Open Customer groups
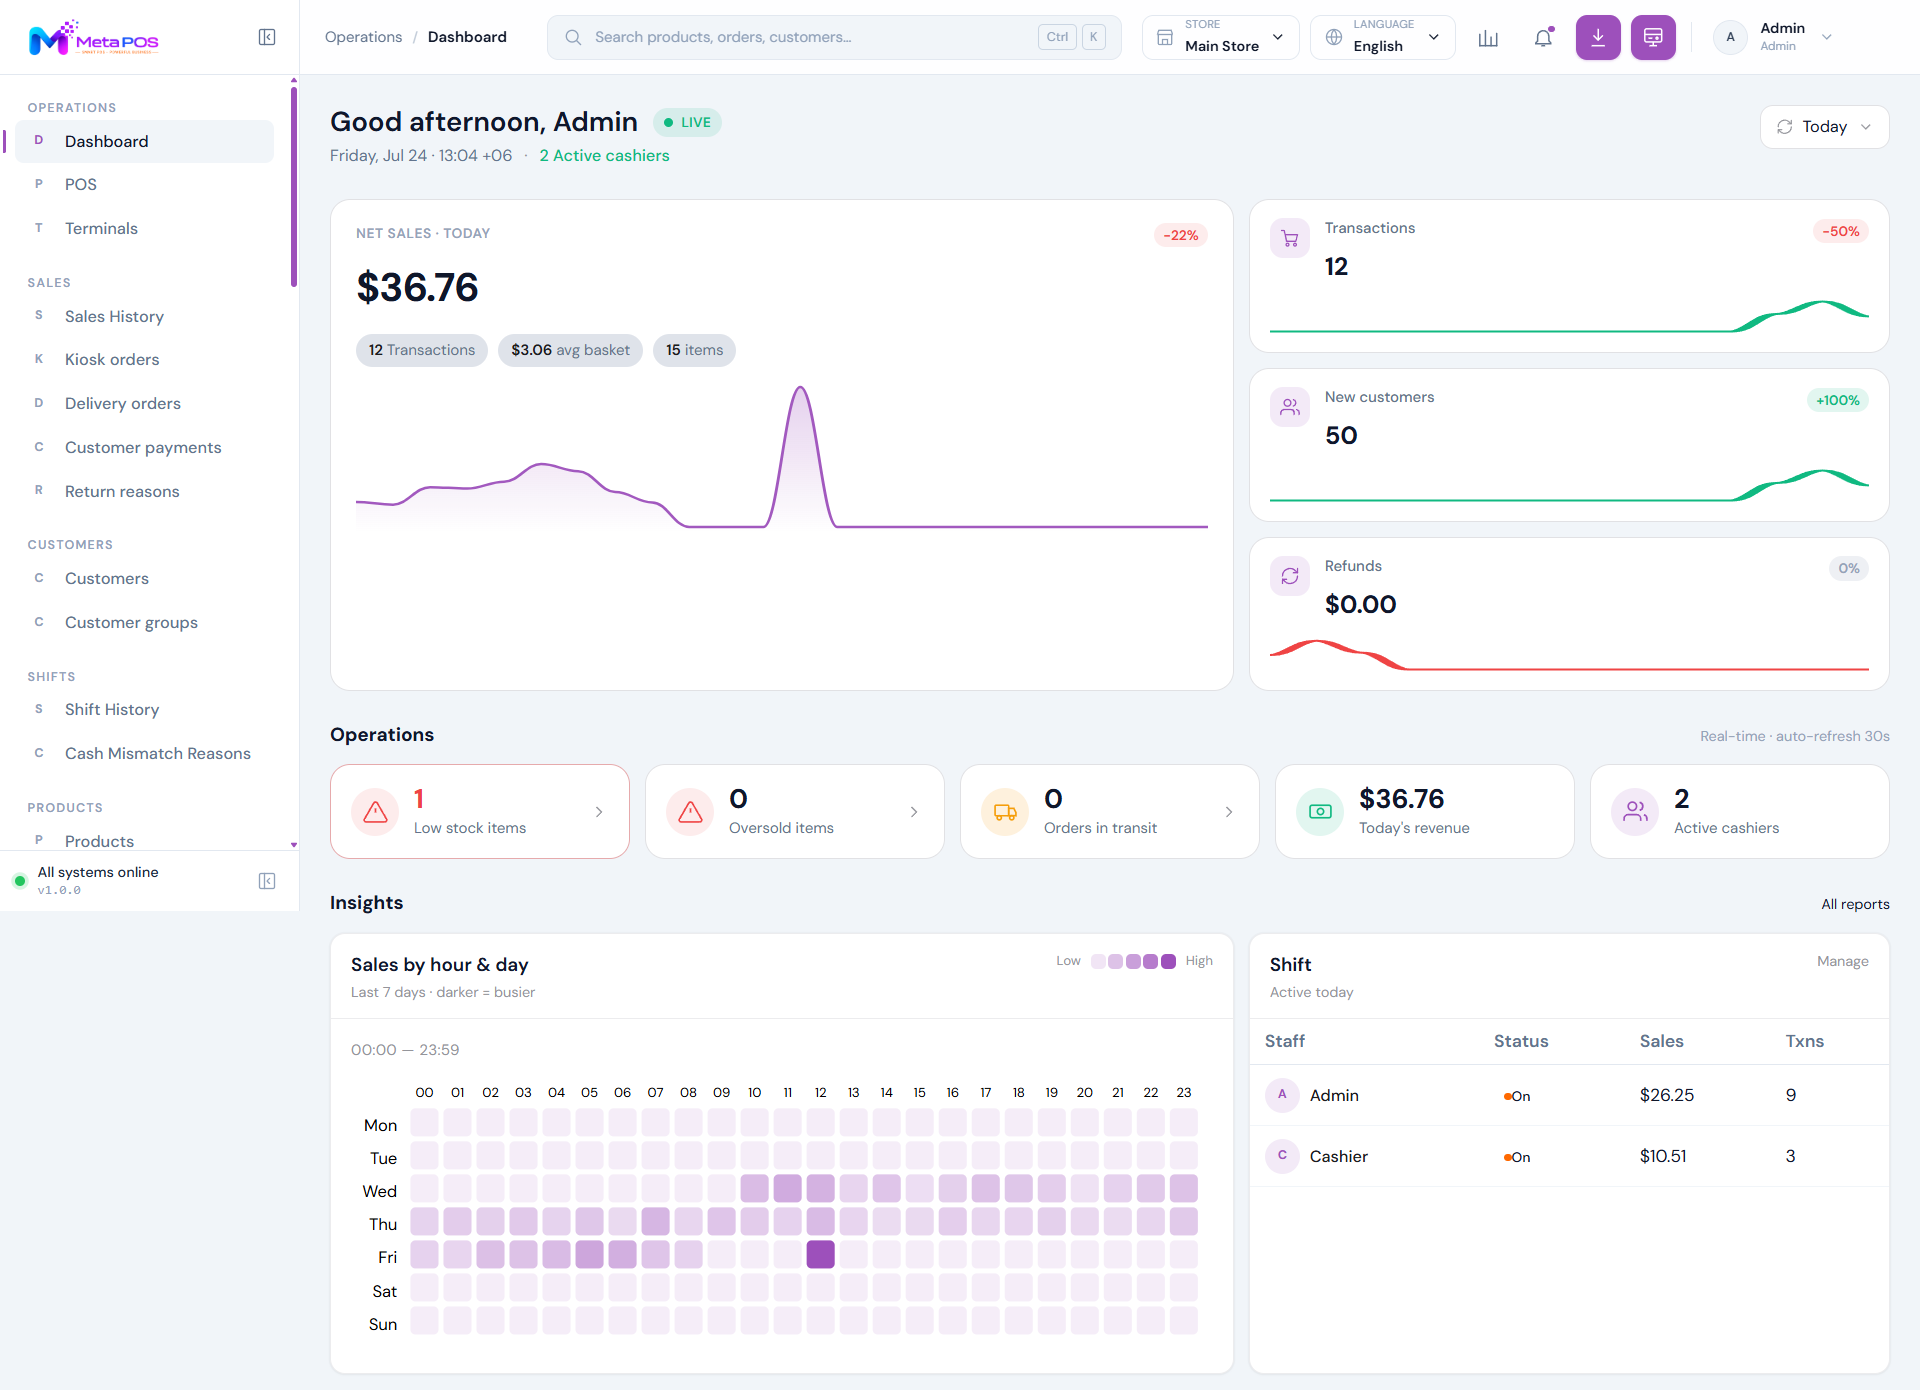Image resolution: width=1920 pixels, height=1390 pixels. [144, 623]
